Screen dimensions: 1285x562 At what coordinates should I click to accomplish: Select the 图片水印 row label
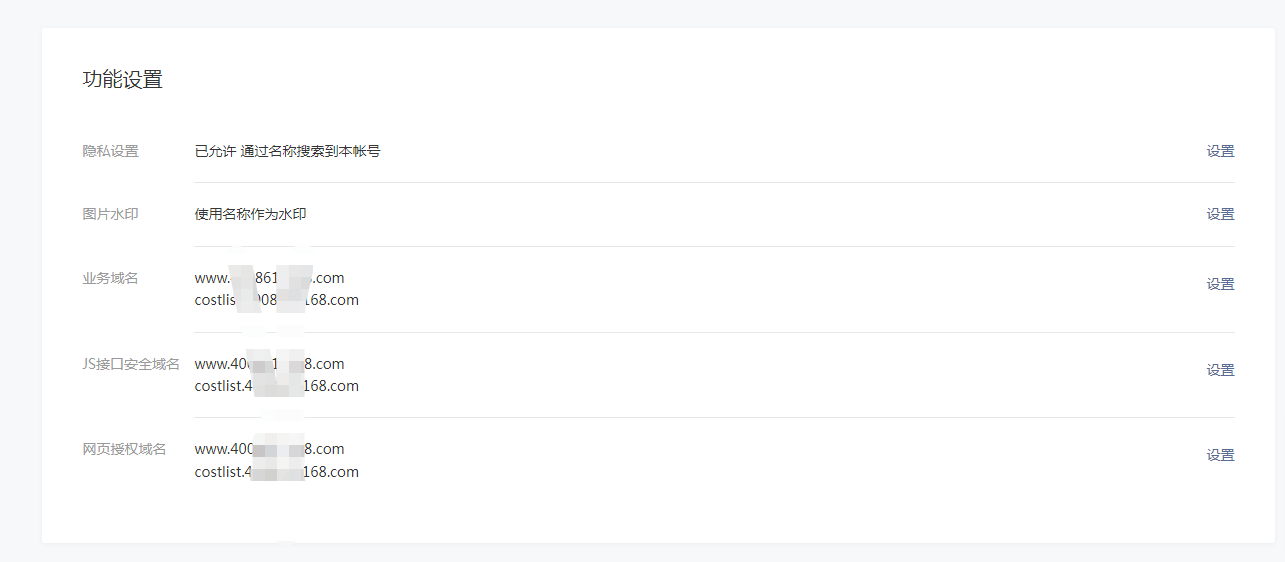(110, 214)
